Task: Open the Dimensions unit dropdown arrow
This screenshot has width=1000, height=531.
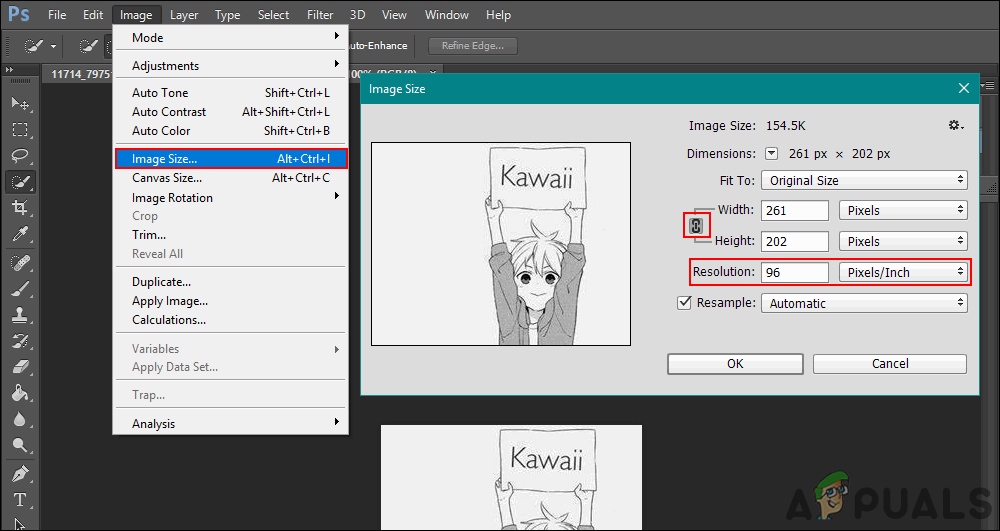Action: [x=771, y=154]
